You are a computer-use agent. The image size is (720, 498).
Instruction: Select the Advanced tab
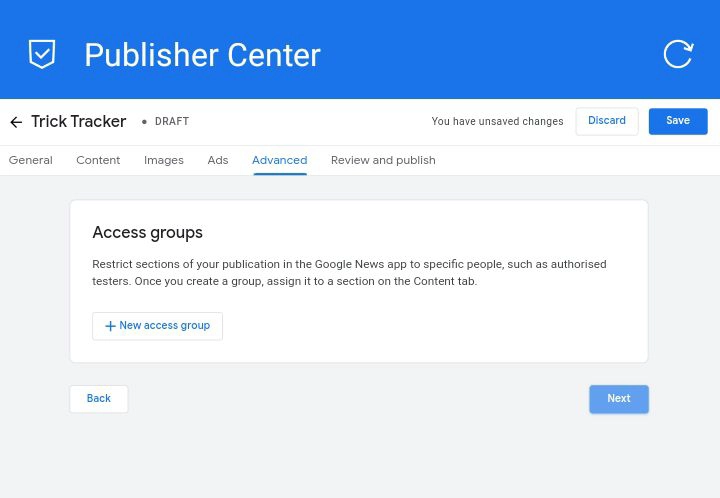(x=280, y=160)
